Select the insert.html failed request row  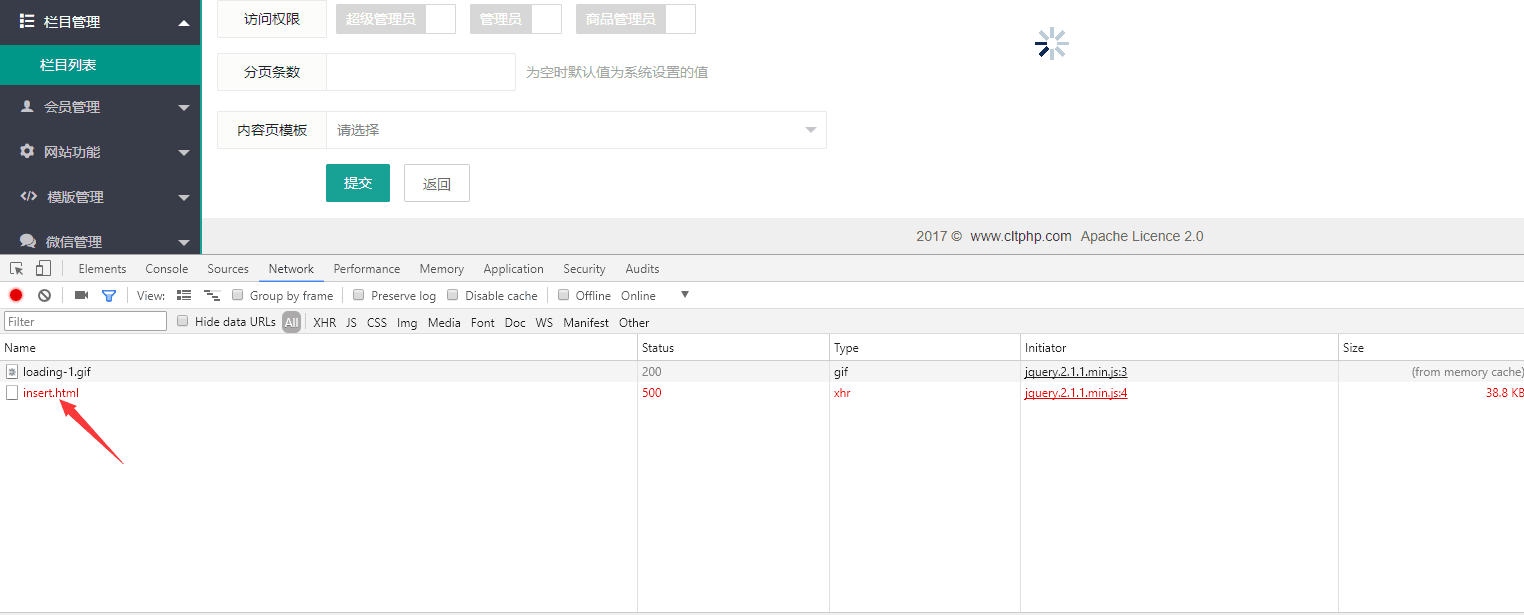click(762, 393)
